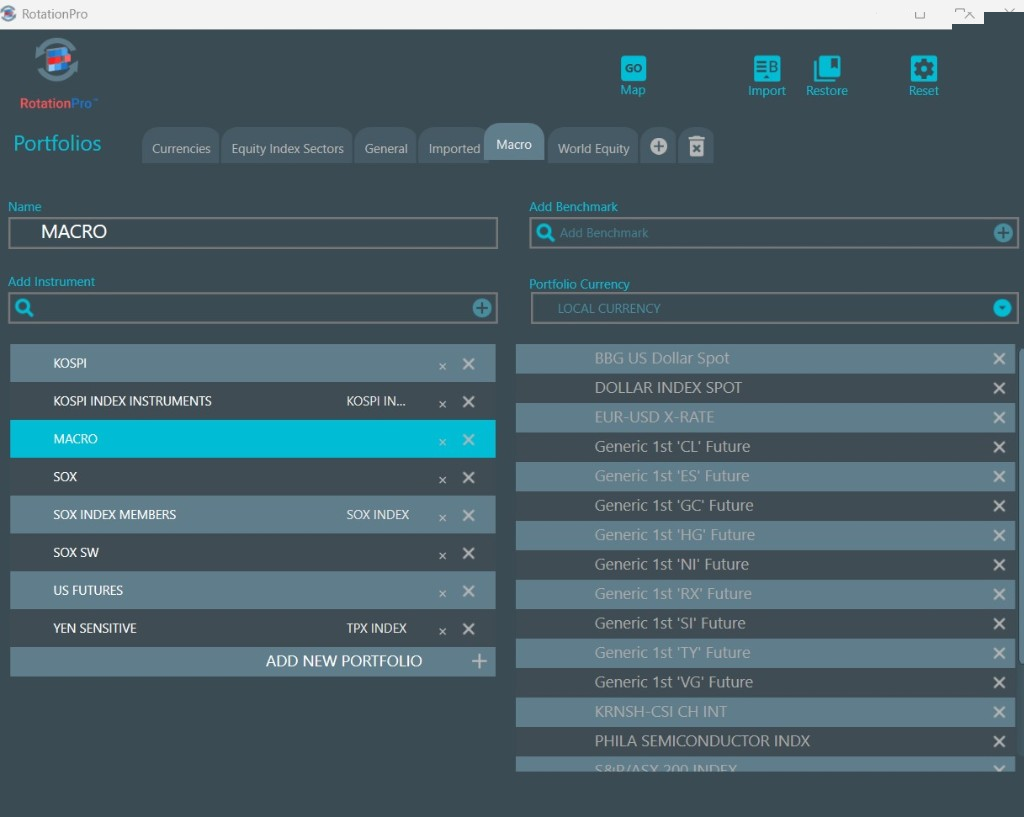Open the General tab
The image size is (1024, 817).
click(x=386, y=148)
